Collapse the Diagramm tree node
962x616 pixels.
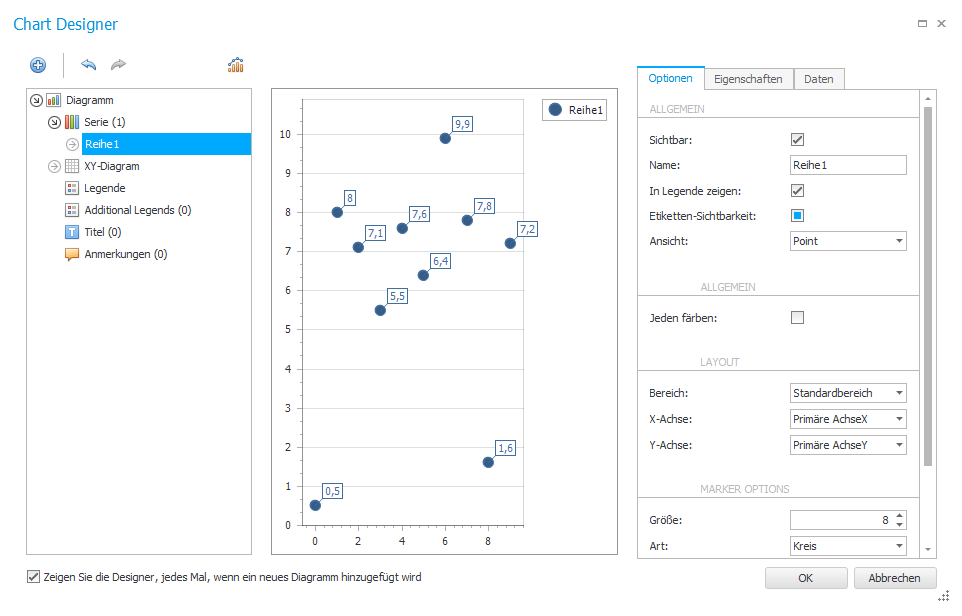tap(36, 100)
